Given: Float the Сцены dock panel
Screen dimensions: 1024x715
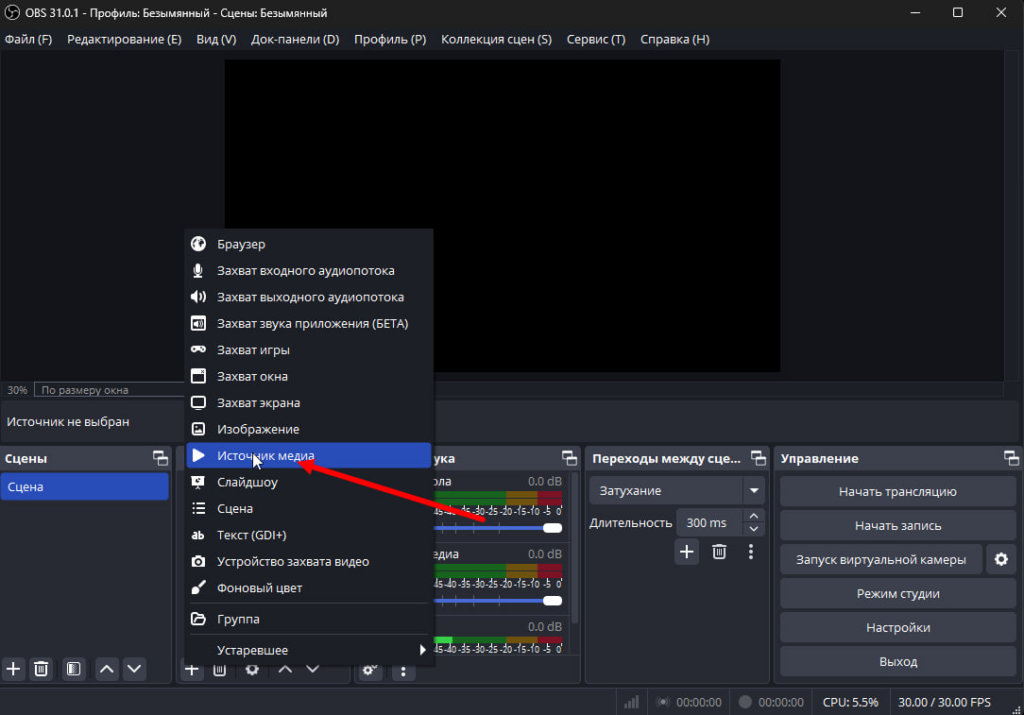Looking at the screenshot, I should point(160,458).
